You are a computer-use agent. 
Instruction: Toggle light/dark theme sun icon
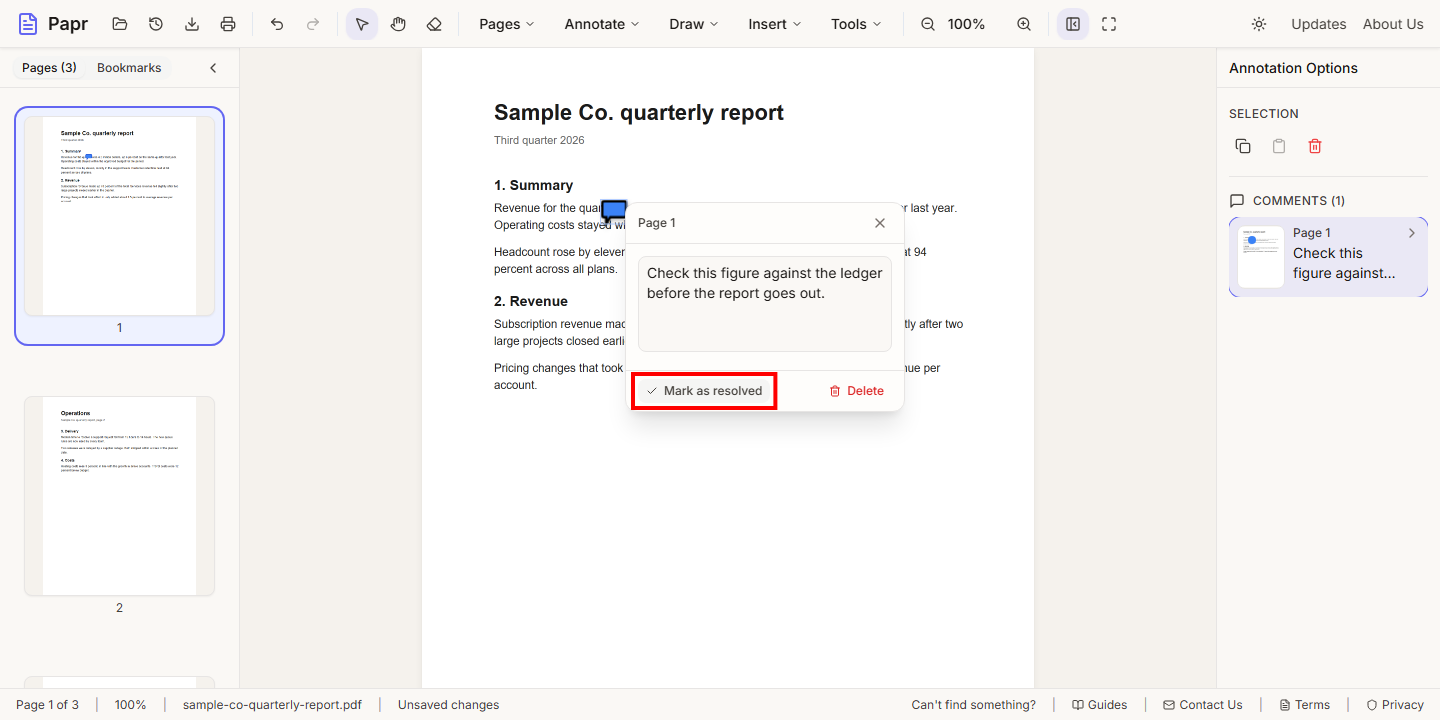[1259, 24]
